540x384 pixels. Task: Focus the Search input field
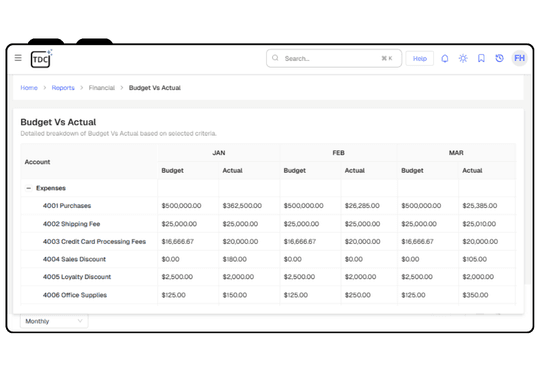pyautogui.click(x=334, y=59)
